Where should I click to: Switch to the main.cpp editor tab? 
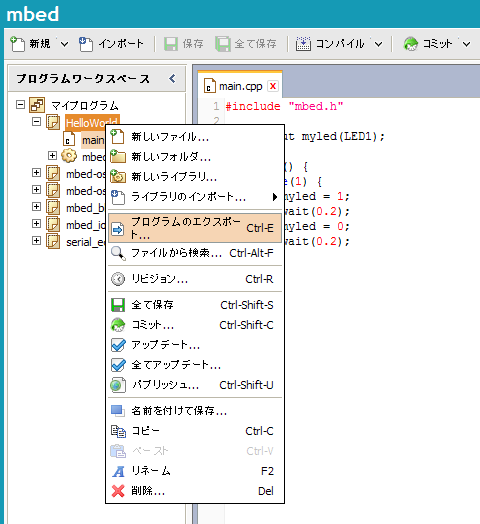240,87
